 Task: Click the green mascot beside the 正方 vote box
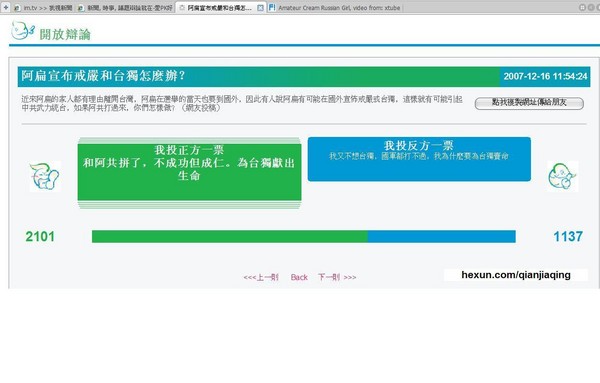click(x=44, y=176)
